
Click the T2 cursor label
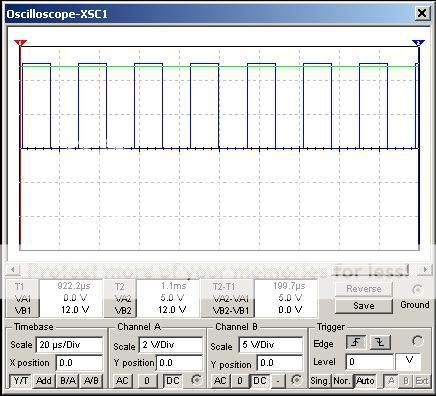120,287
